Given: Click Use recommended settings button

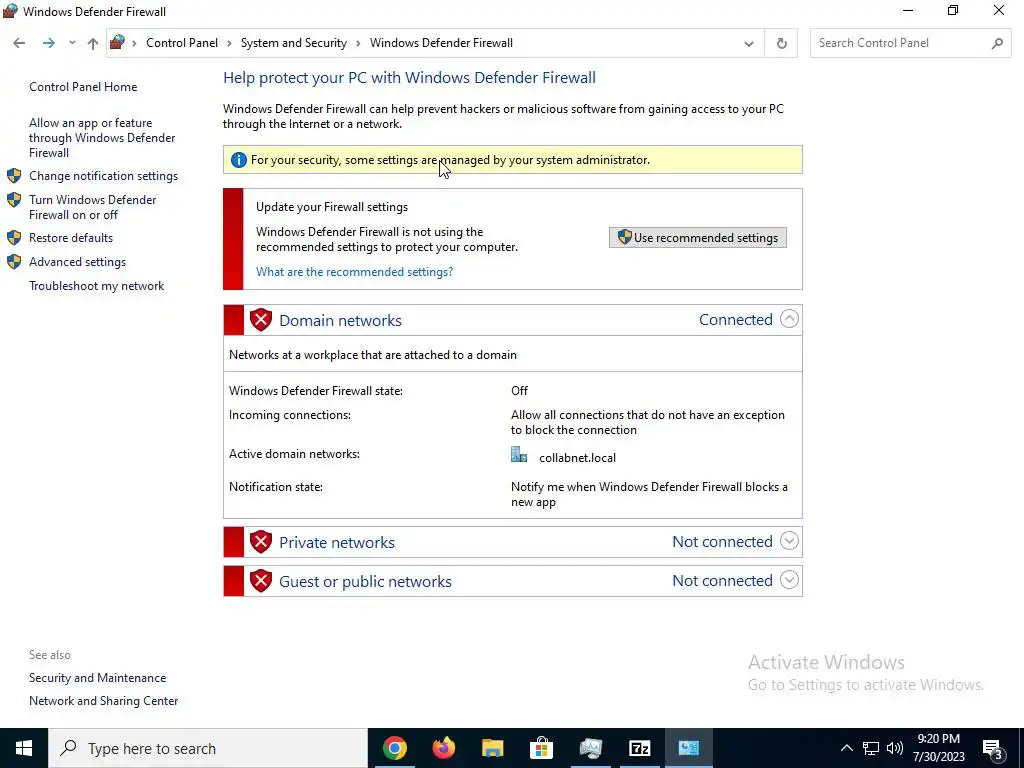Looking at the screenshot, I should coord(697,238).
